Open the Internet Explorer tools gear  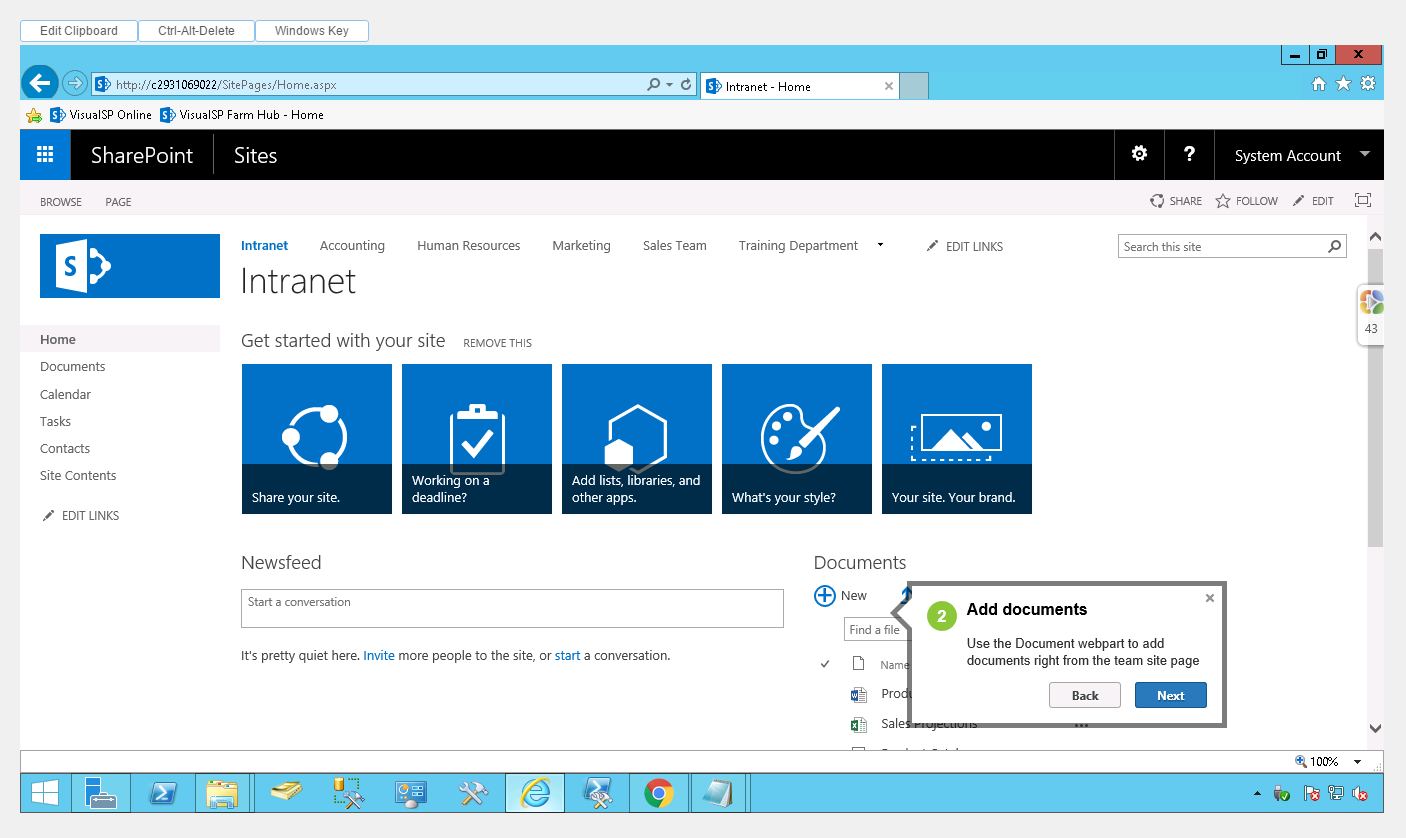coord(1368,85)
